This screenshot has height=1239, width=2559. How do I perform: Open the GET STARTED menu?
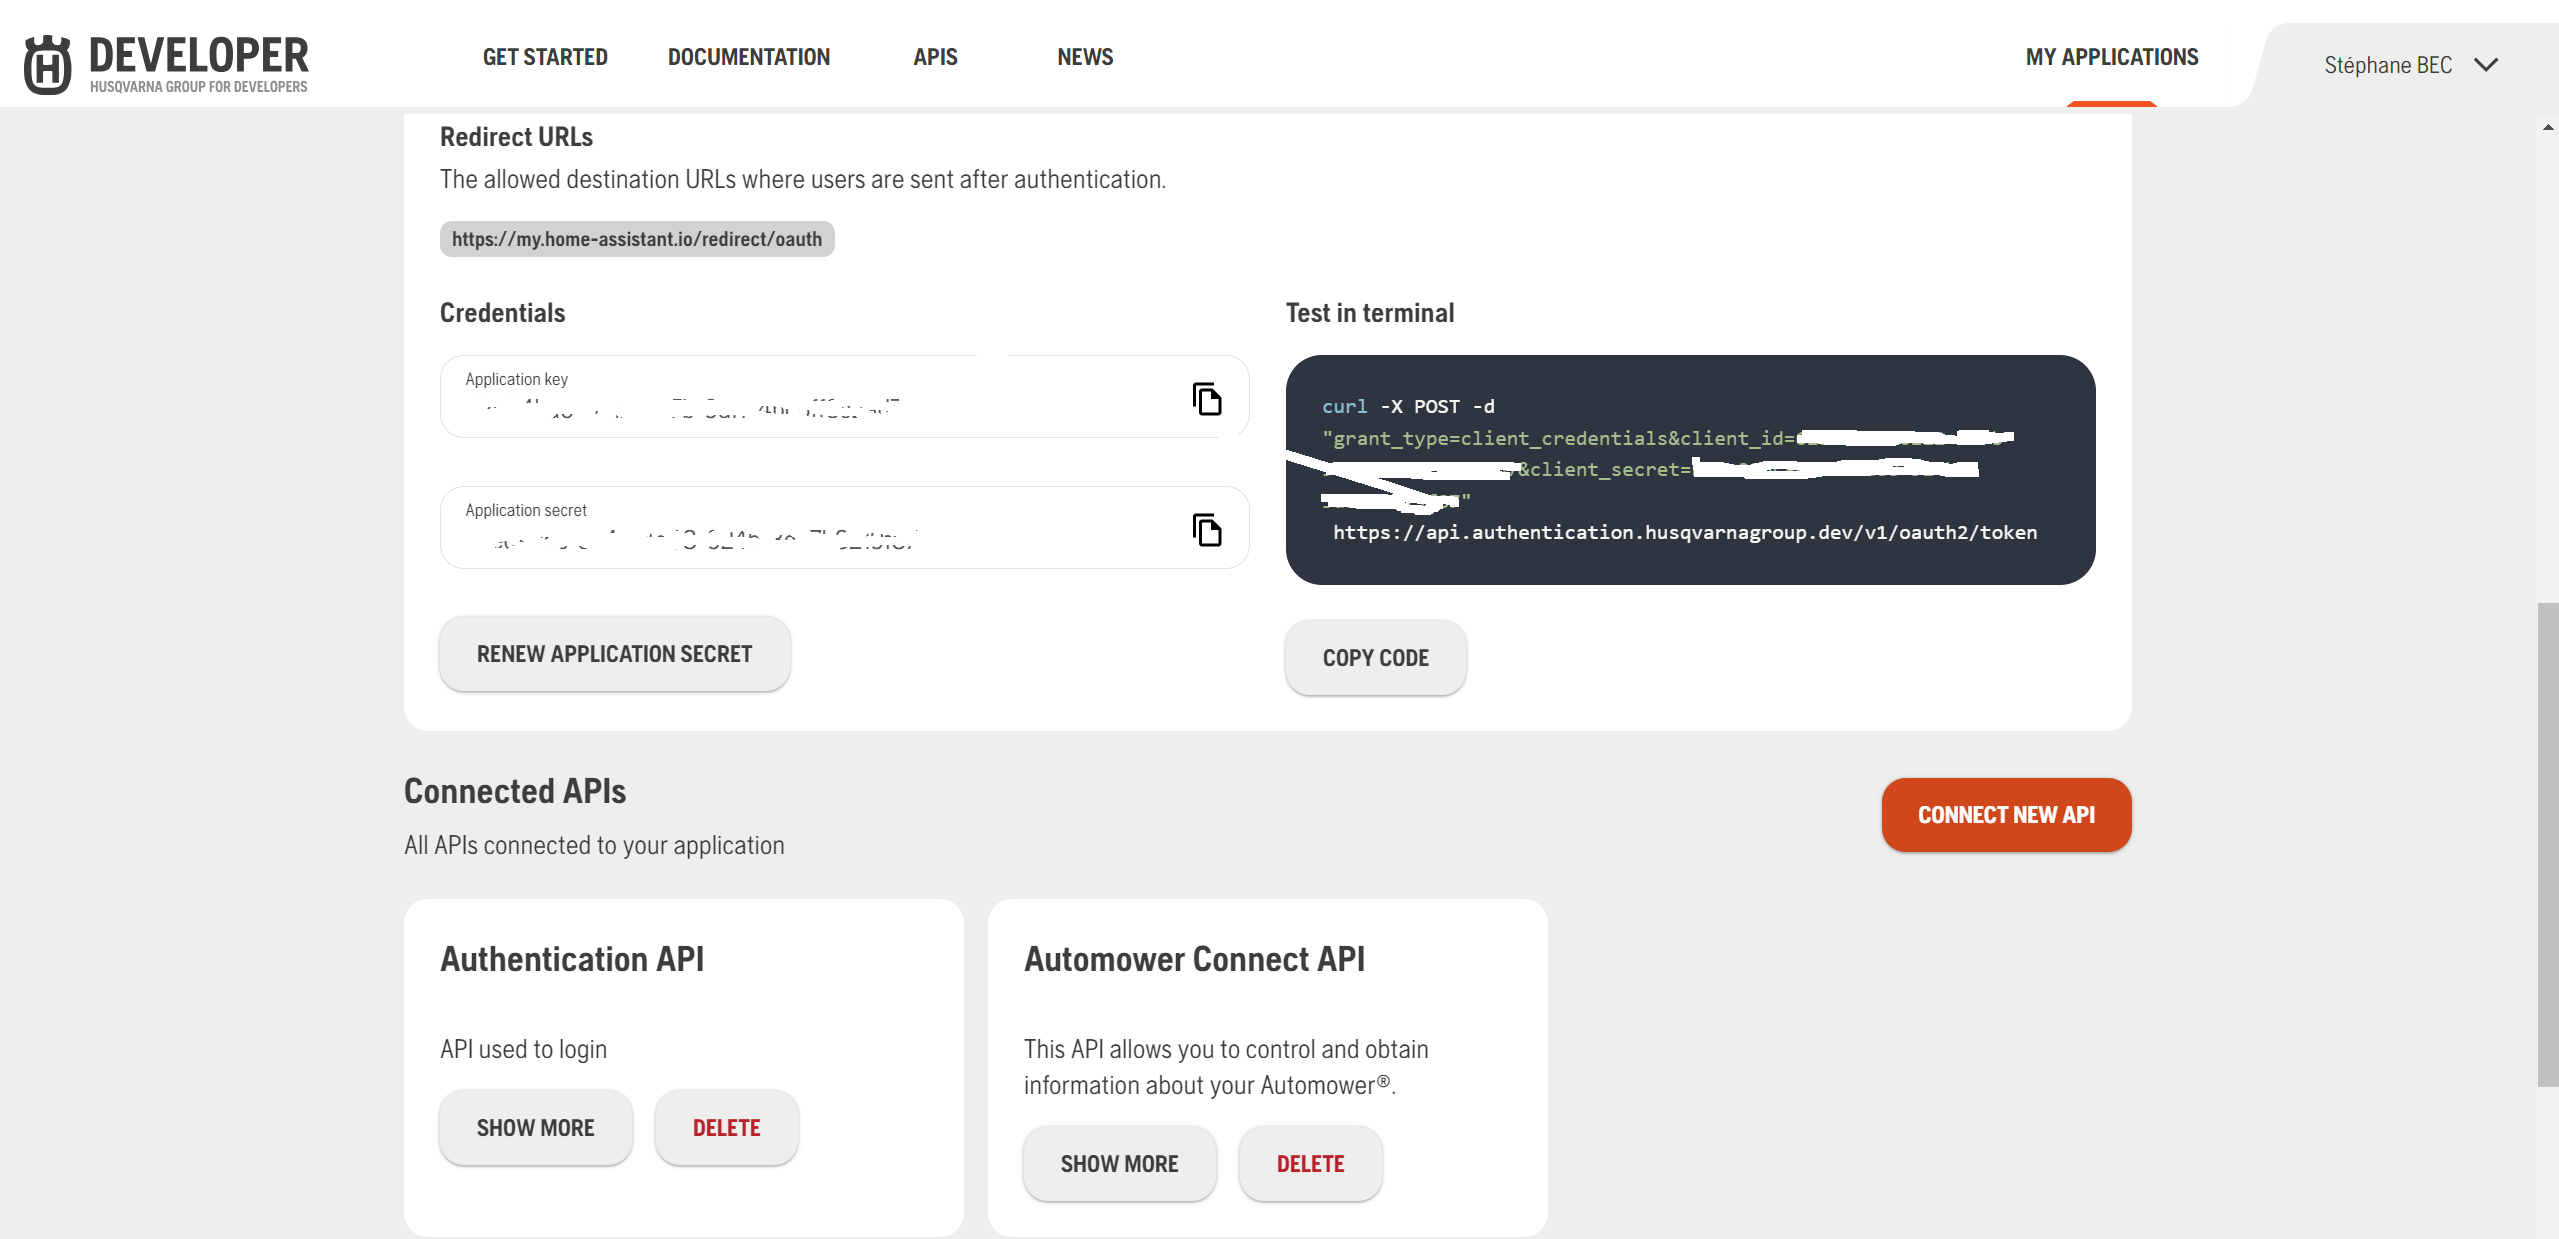(x=545, y=57)
